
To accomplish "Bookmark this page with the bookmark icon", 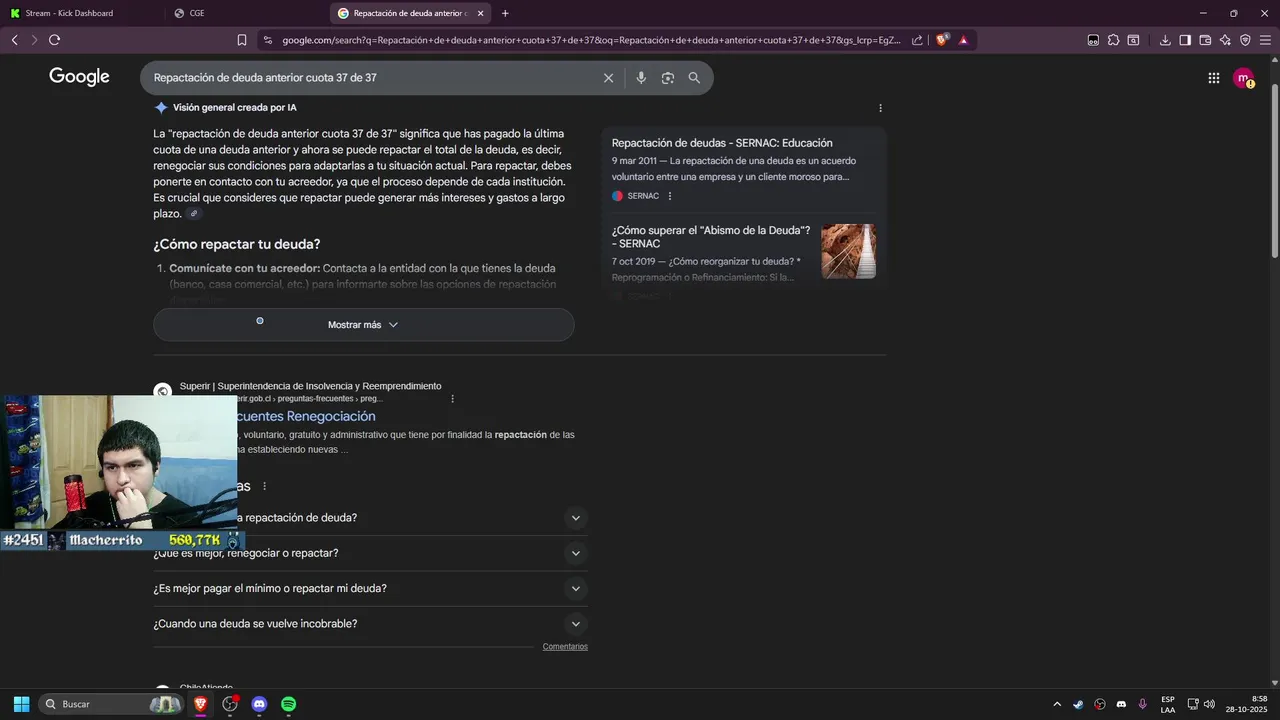I will 242,40.
